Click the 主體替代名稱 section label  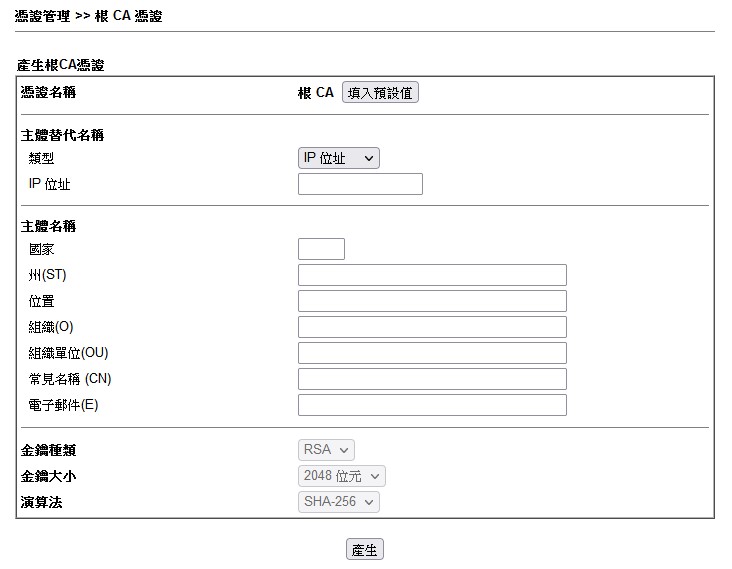[x=62, y=135]
